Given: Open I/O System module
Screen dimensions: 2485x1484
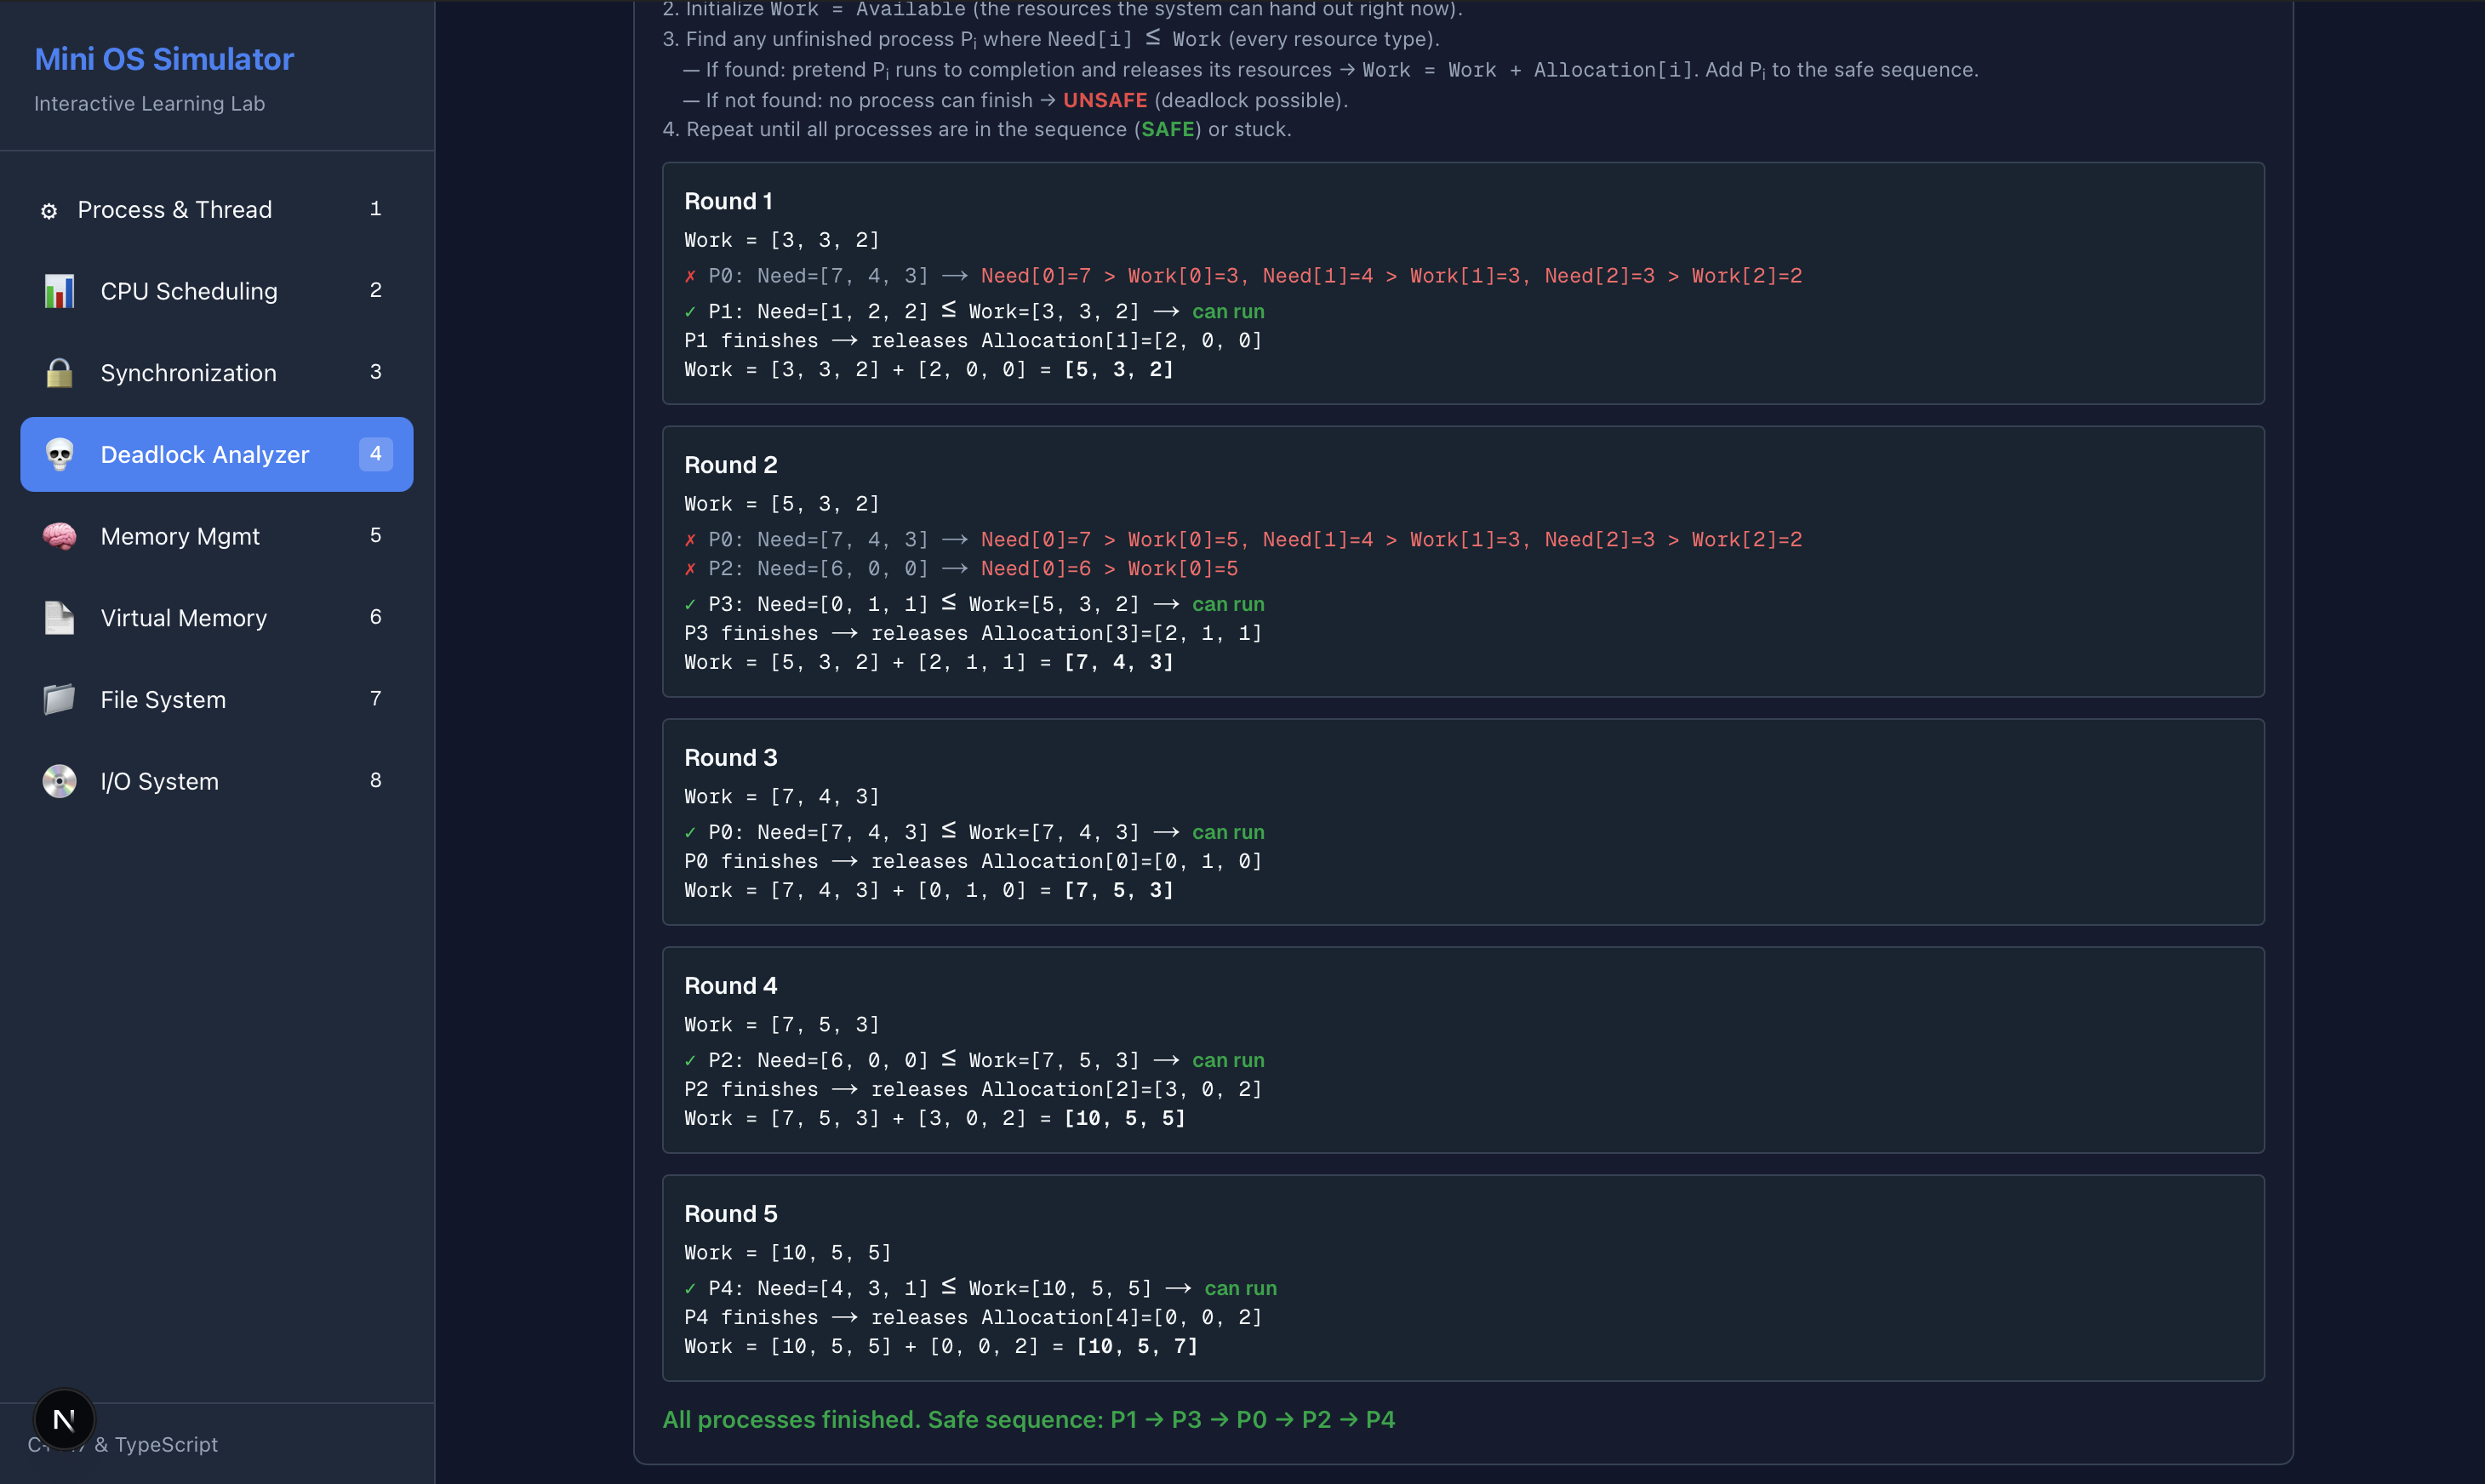Looking at the screenshot, I should [160, 781].
